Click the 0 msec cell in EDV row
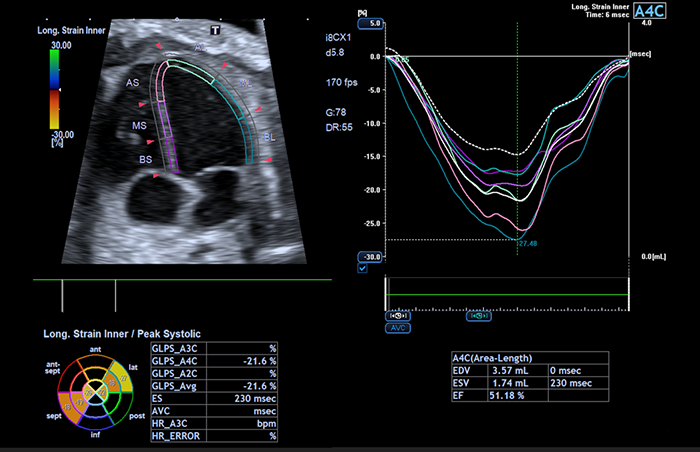The width and height of the screenshot is (700, 452). pos(566,370)
